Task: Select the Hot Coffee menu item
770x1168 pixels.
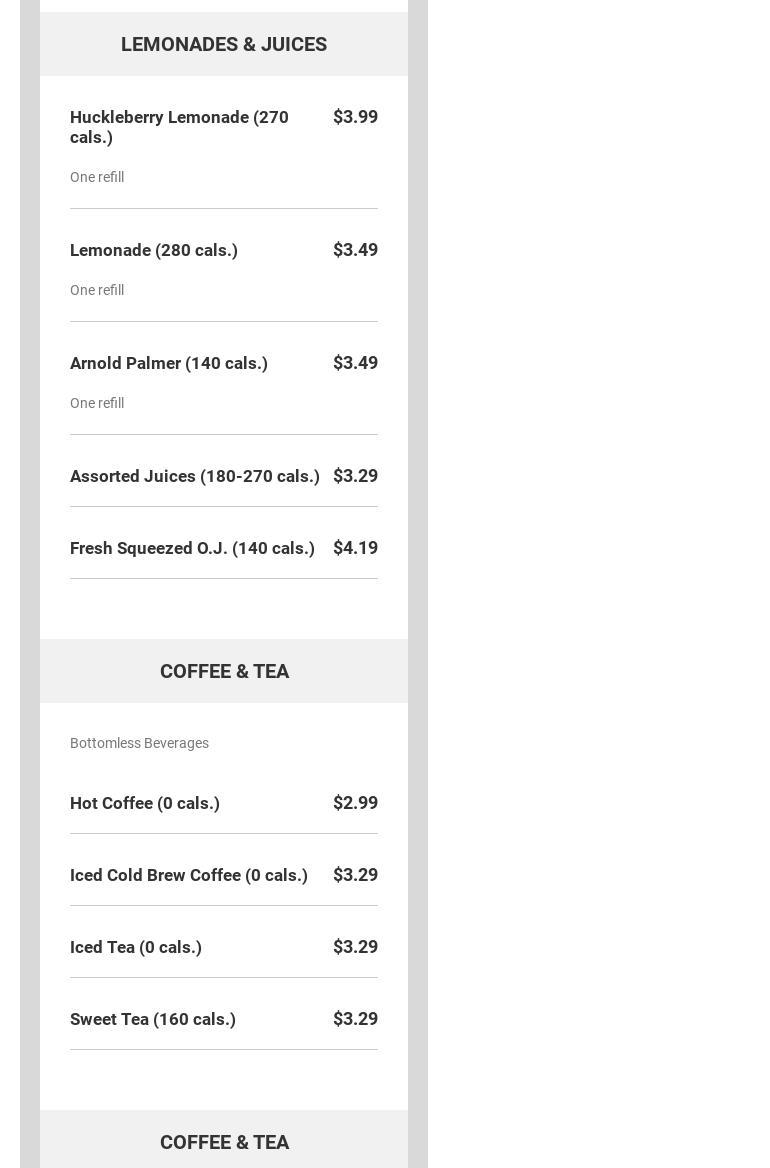Action: pos(145,803)
